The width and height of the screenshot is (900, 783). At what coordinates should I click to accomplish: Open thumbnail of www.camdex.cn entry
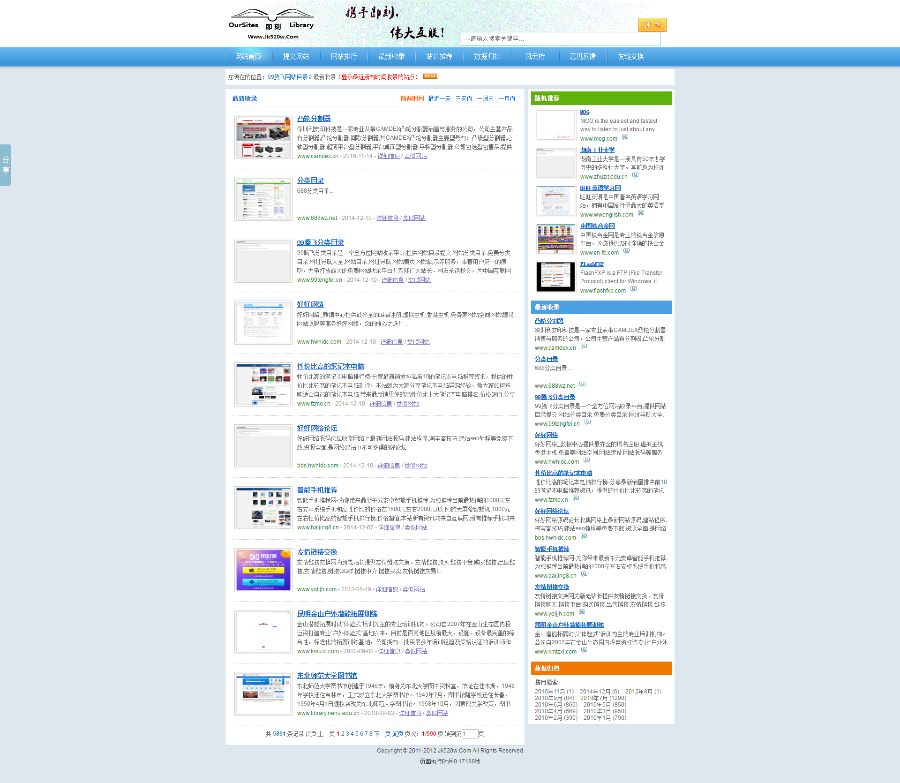coord(263,137)
